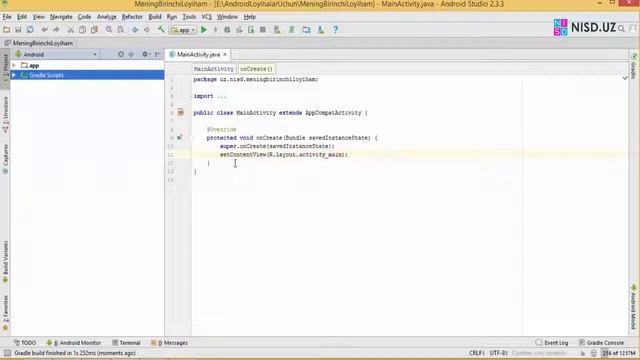The image size is (640, 360).
Task: Switch to MainActivity.java editor tab
Action: coord(198,54)
